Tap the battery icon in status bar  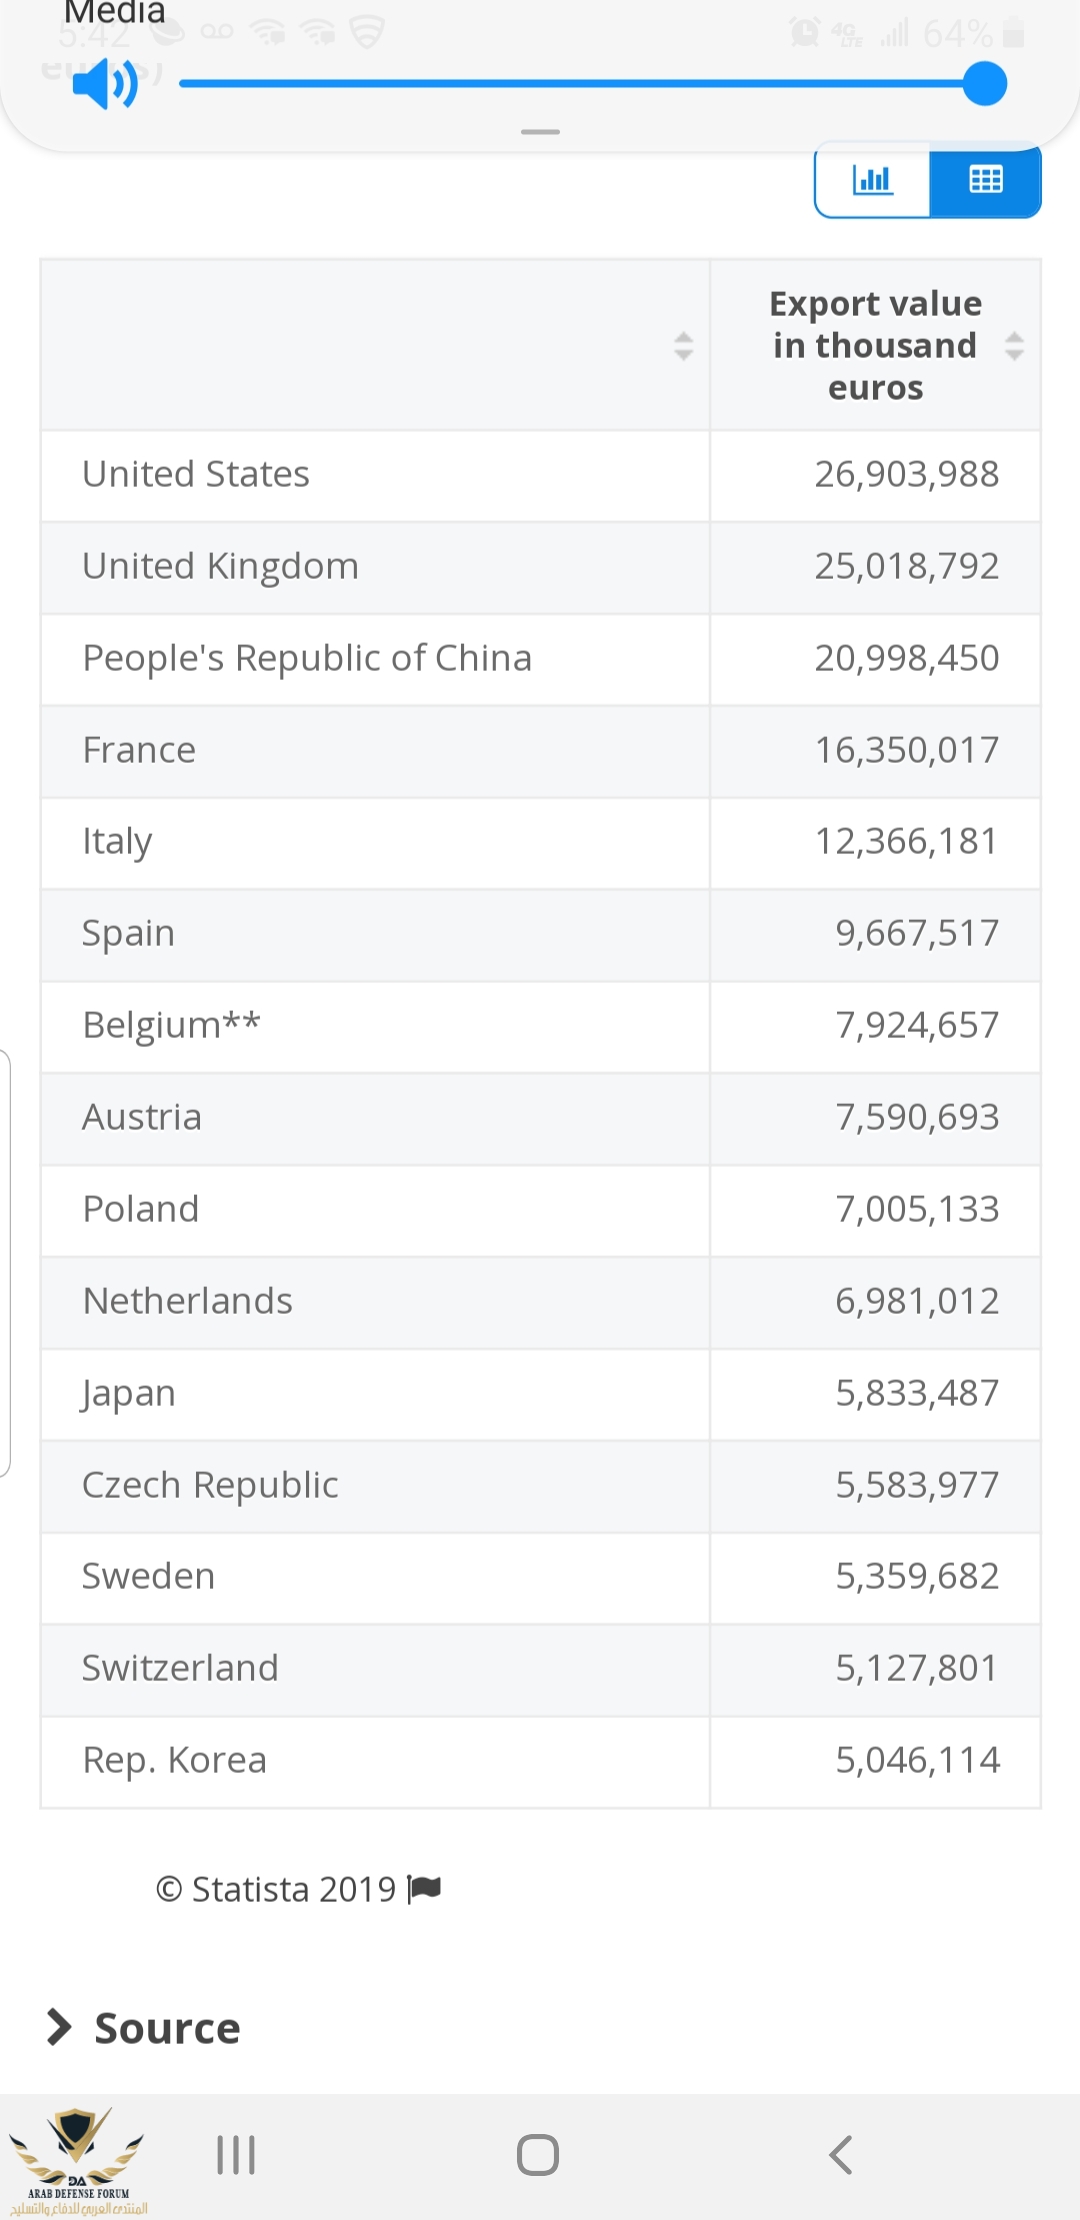click(x=1013, y=33)
